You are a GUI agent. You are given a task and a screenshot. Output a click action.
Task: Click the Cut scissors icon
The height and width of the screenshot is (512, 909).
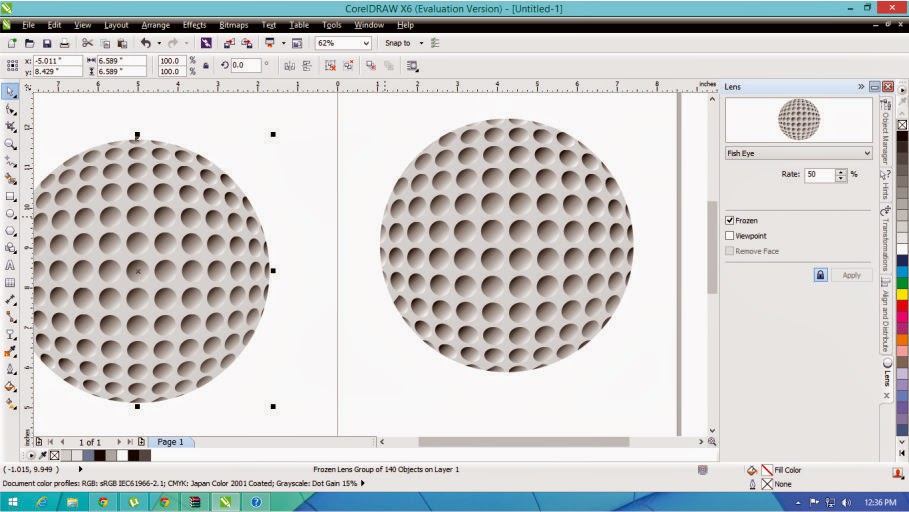pyautogui.click(x=88, y=43)
